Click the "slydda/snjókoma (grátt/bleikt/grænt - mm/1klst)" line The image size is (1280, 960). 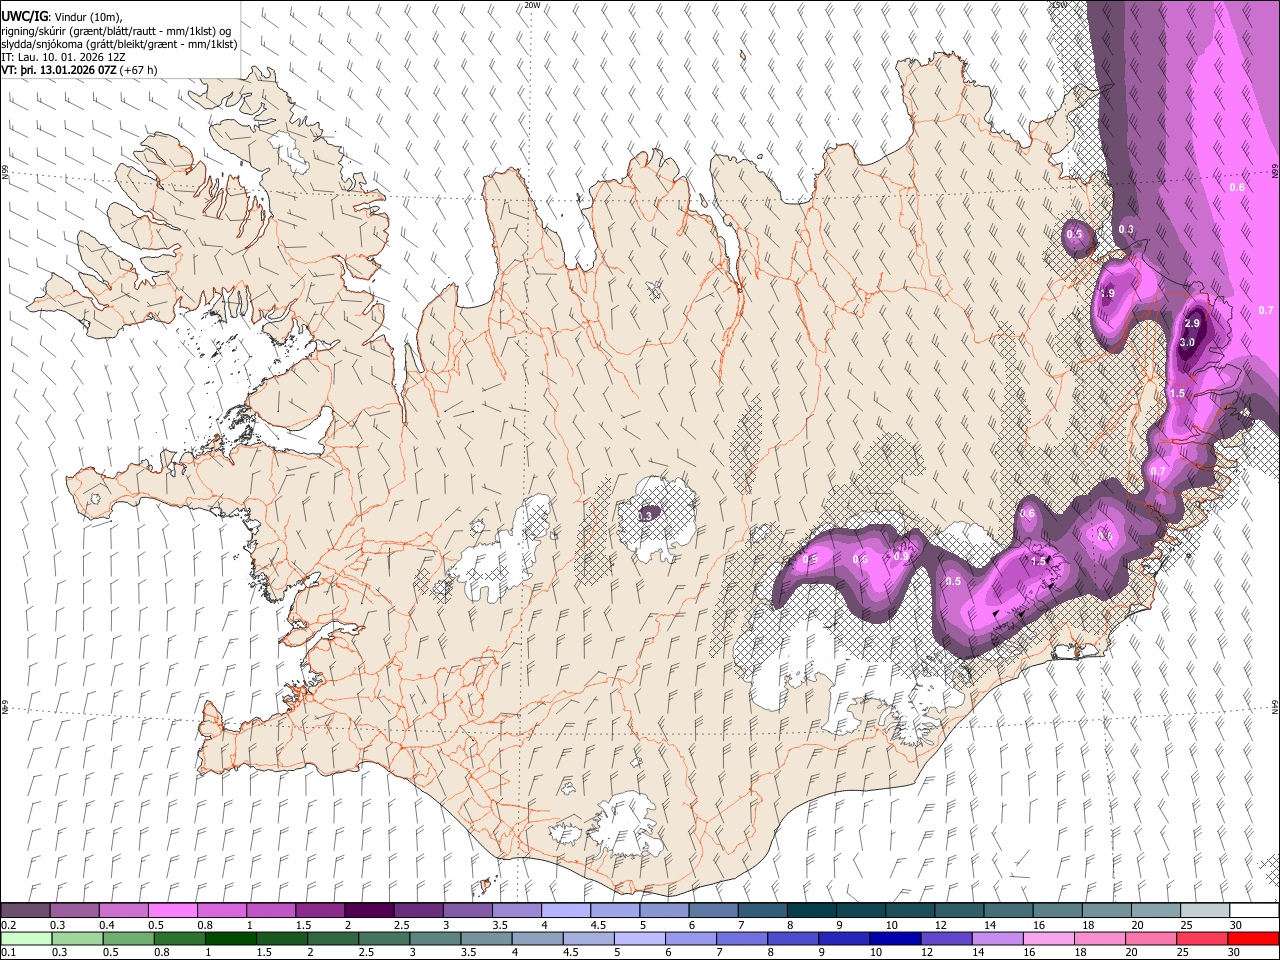[x=120, y=44]
